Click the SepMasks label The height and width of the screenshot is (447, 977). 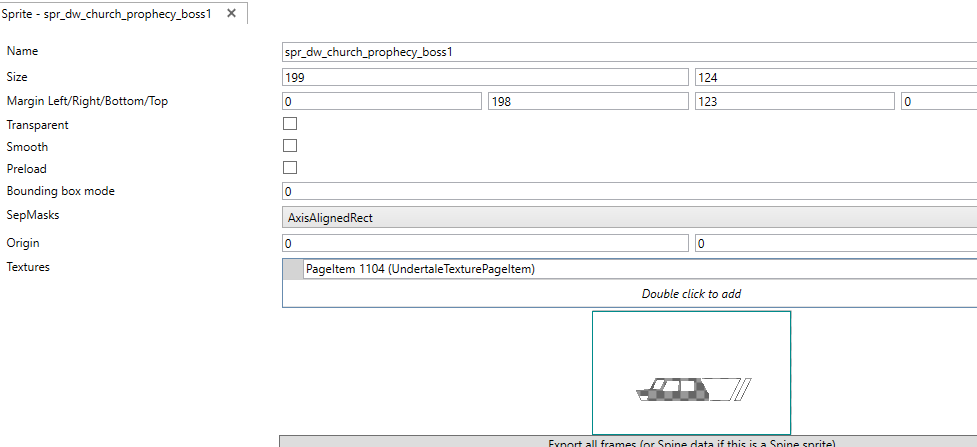click(x=32, y=215)
